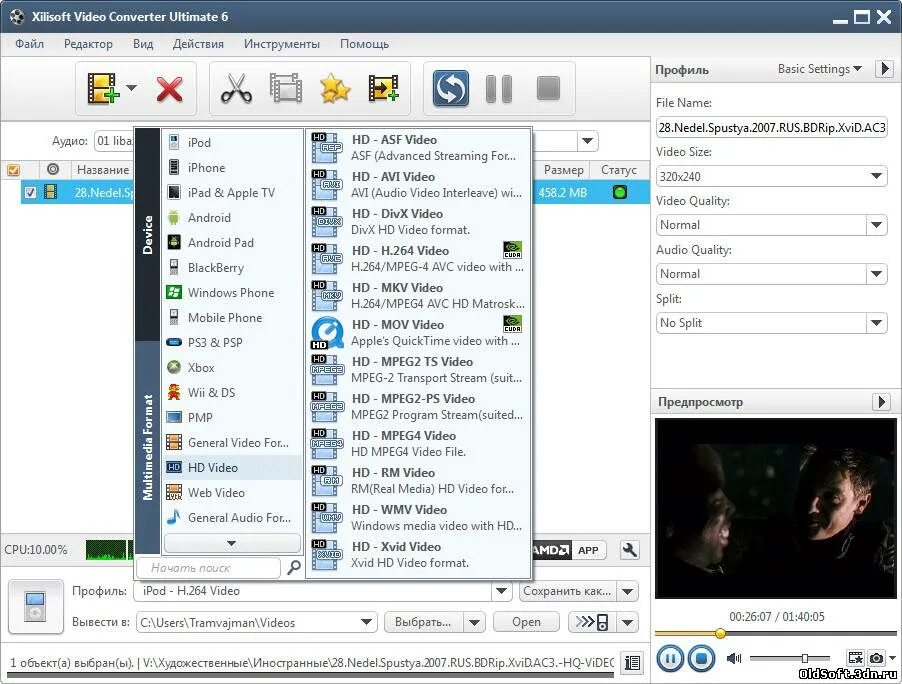Select the Web Video format category
The width and height of the screenshot is (902, 684).
click(232, 492)
